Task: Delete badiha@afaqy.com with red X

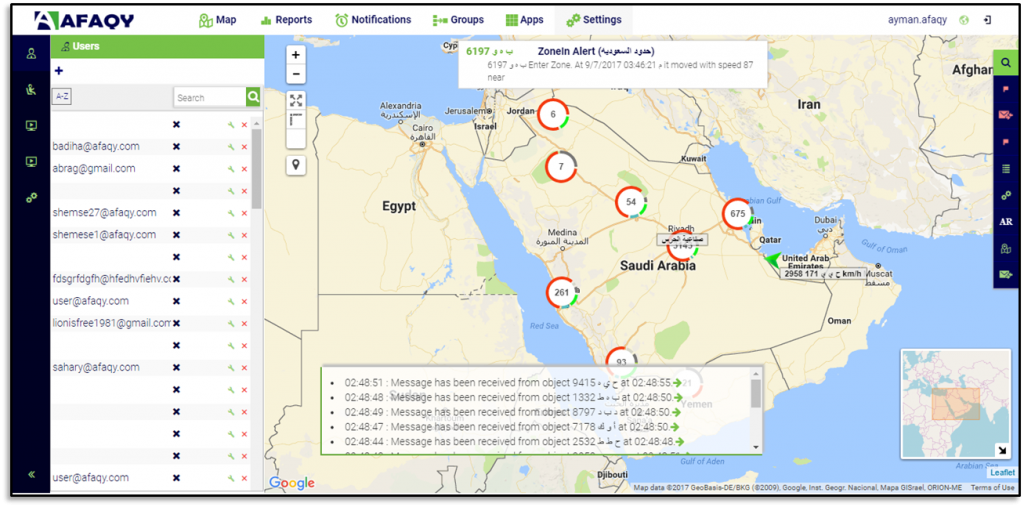Action: [x=244, y=147]
